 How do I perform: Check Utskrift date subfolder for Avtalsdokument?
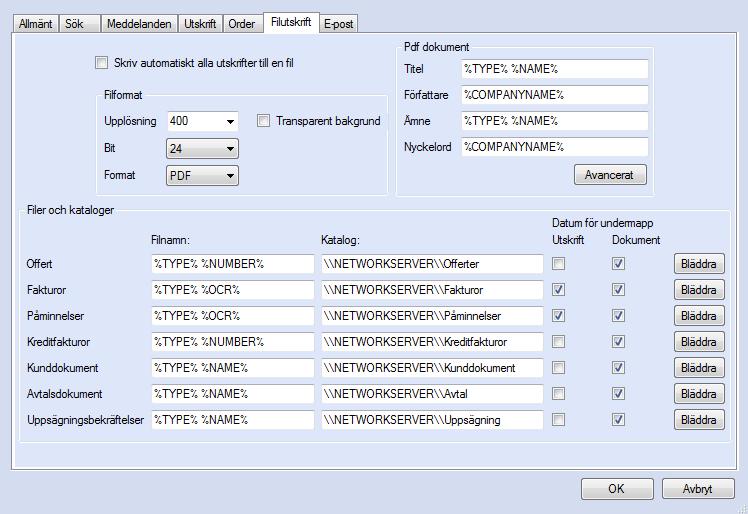pyautogui.click(x=558, y=393)
